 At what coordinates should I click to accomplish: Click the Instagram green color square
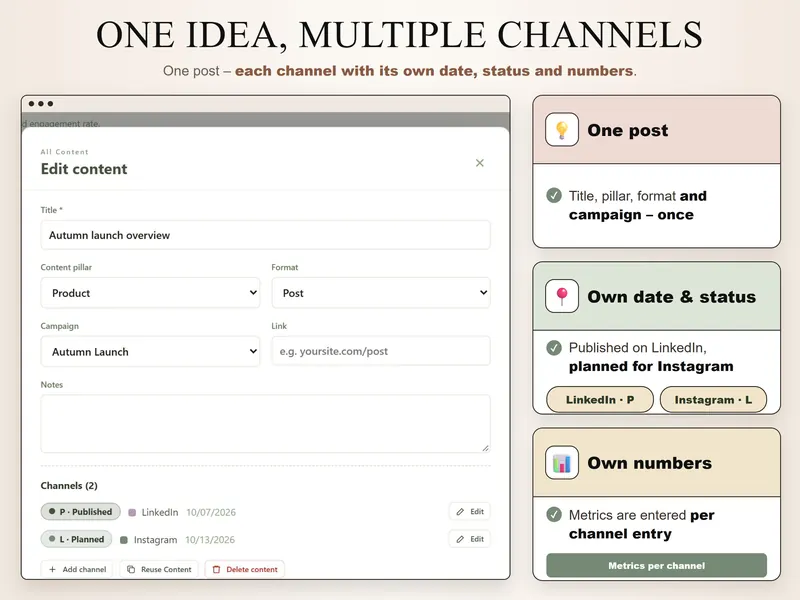click(x=124, y=540)
